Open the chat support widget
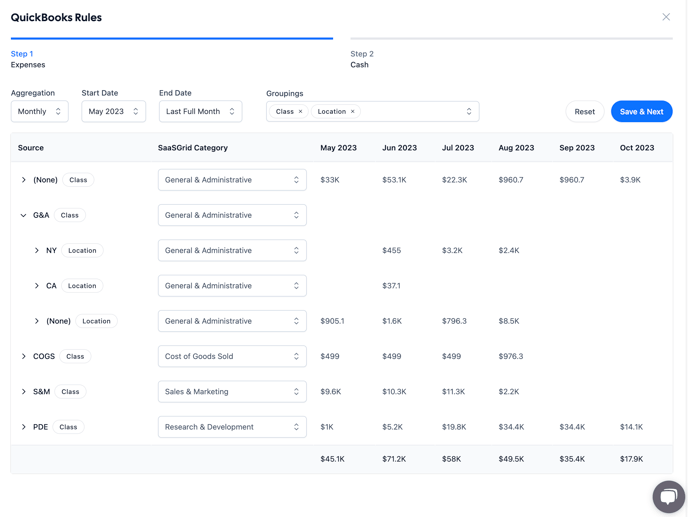688x517 pixels. 668,497
